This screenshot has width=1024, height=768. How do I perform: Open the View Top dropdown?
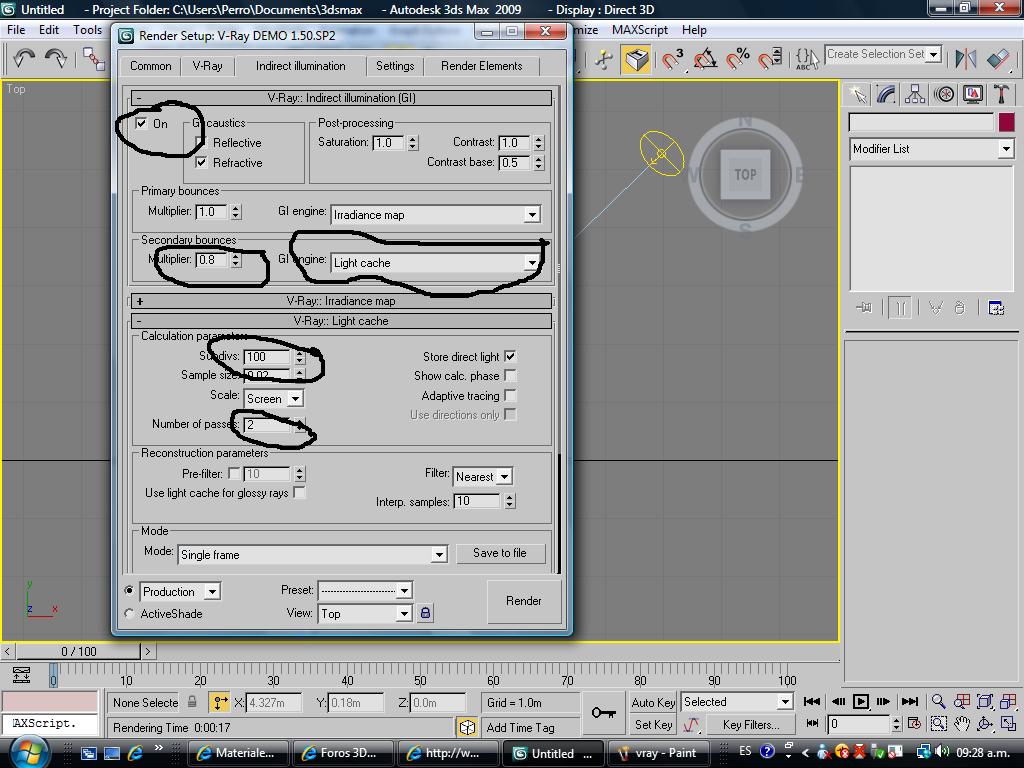tap(365, 613)
